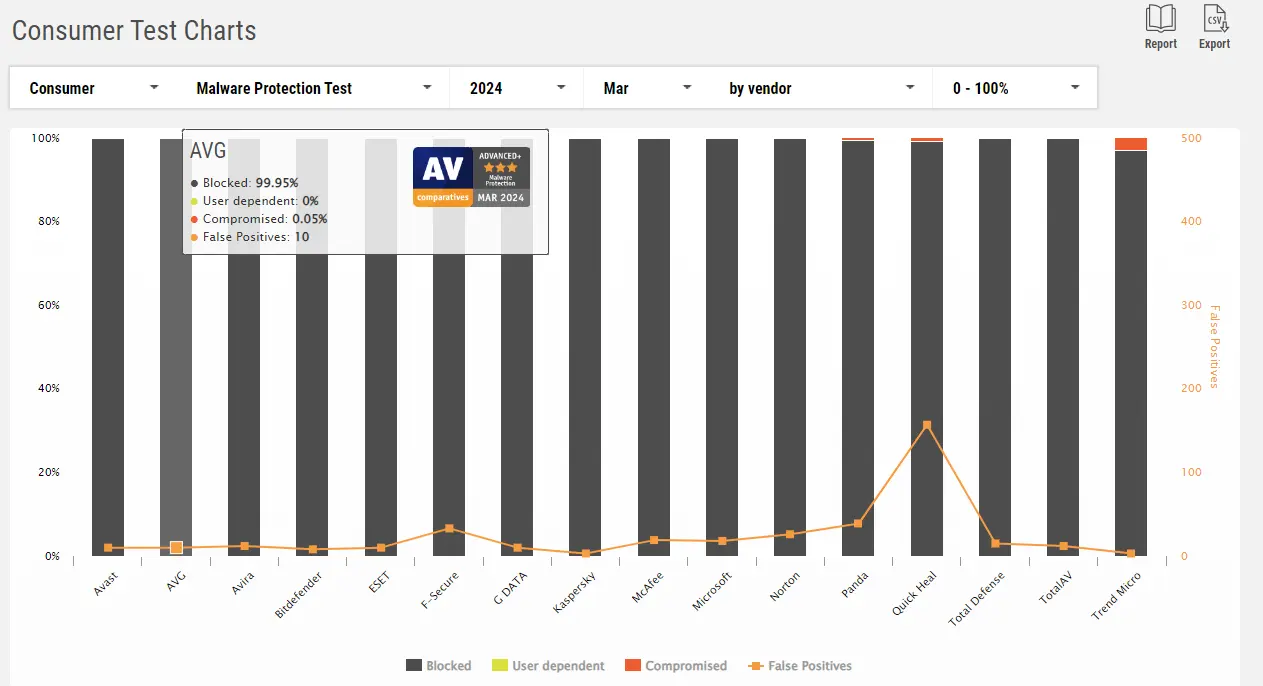Click the Bitdefender axis label
1263x686 pixels.
coord(297,595)
